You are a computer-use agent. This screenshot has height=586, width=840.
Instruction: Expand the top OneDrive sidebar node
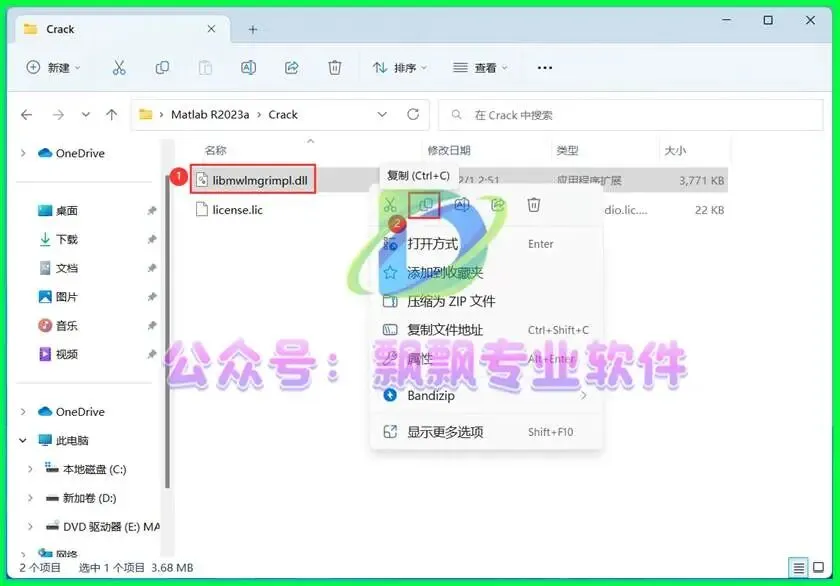click(23, 153)
